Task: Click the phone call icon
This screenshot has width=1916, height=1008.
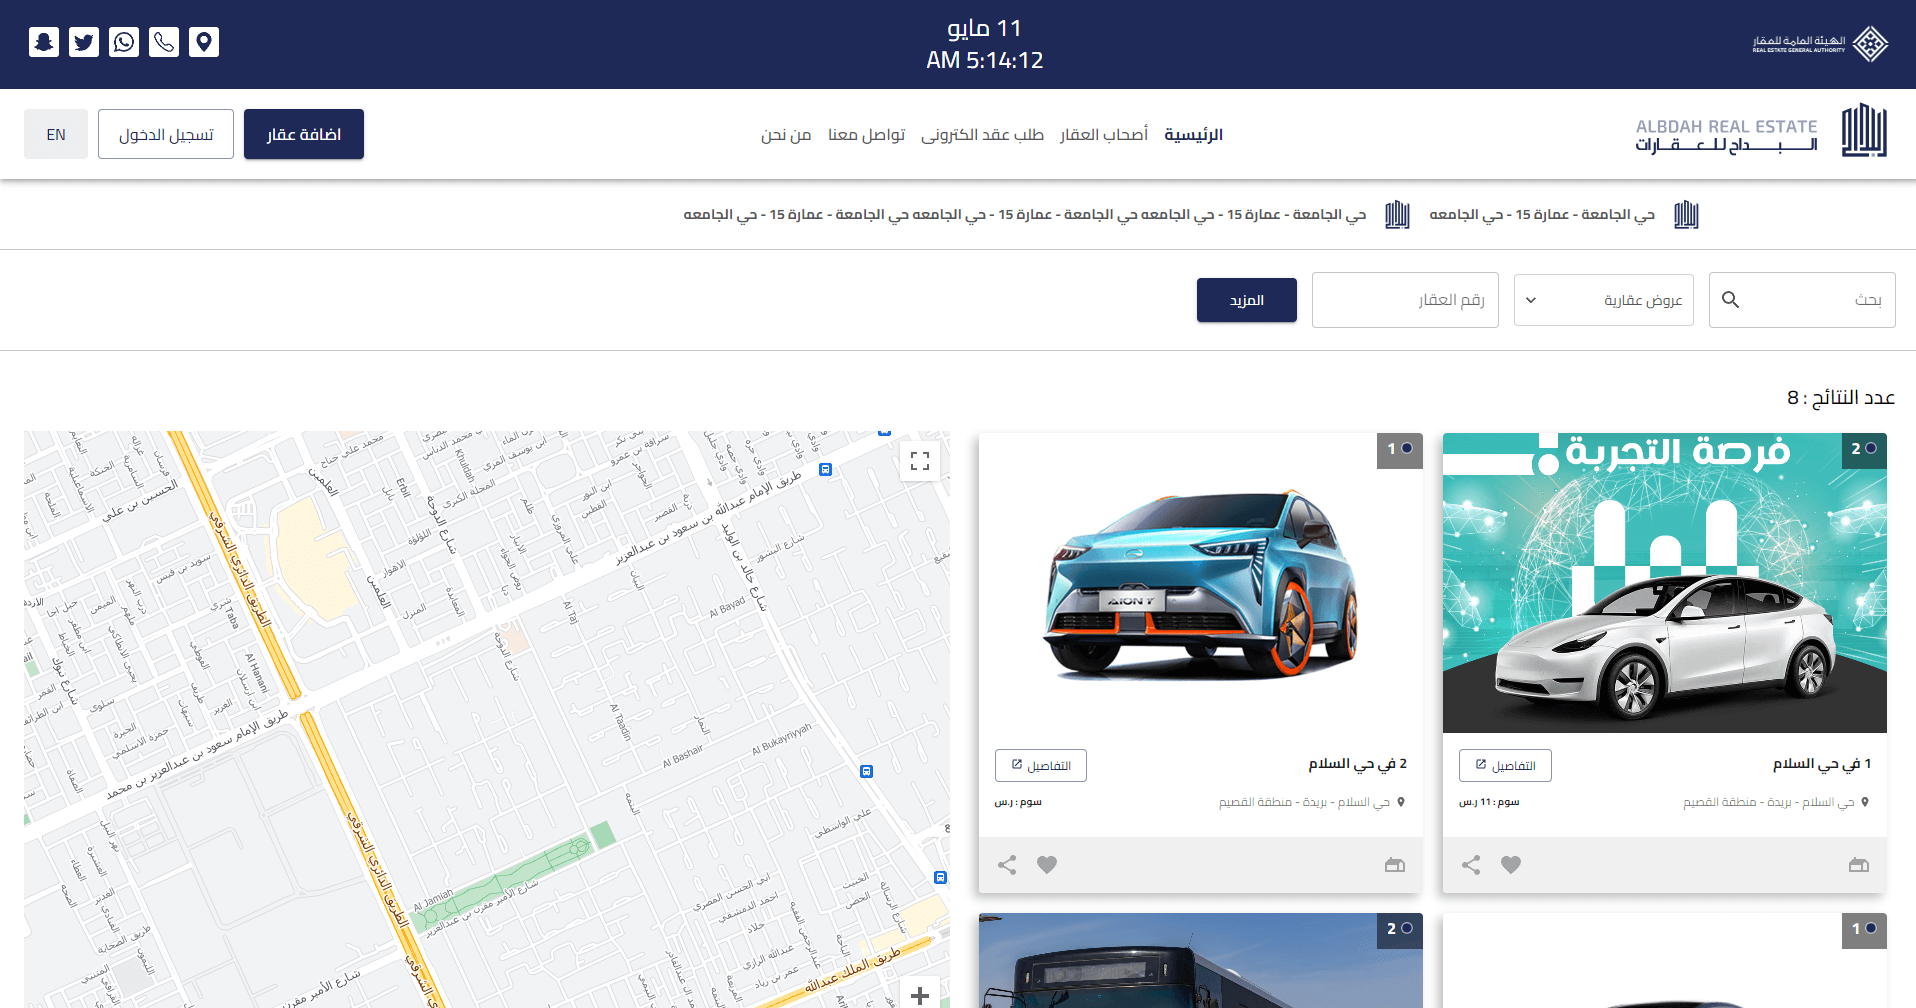Action: [164, 42]
